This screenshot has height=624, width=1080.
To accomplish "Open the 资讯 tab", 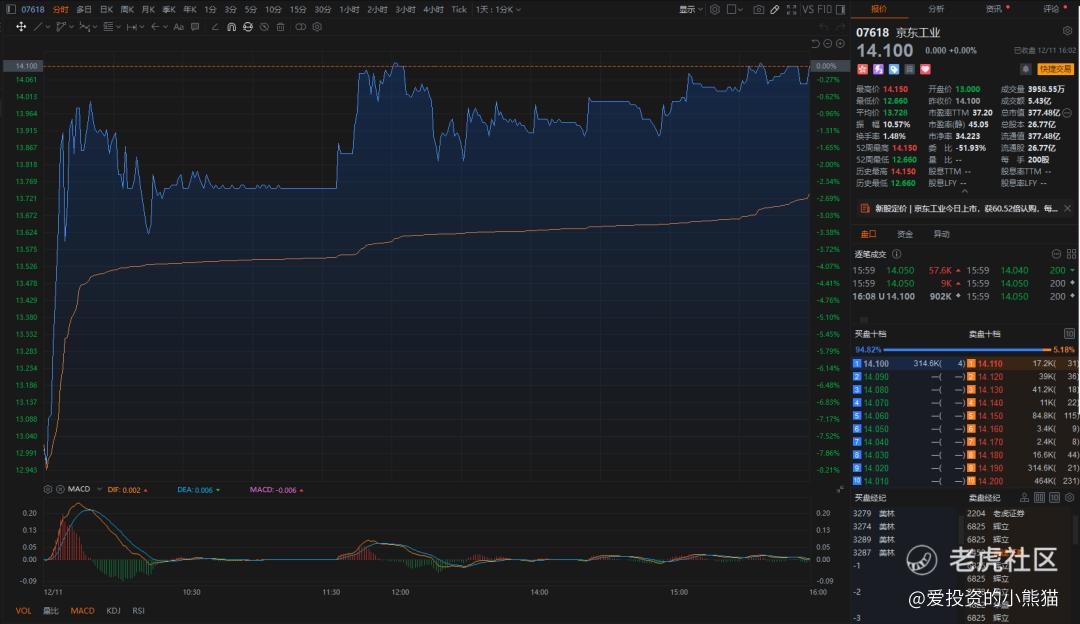I will 993,9.
